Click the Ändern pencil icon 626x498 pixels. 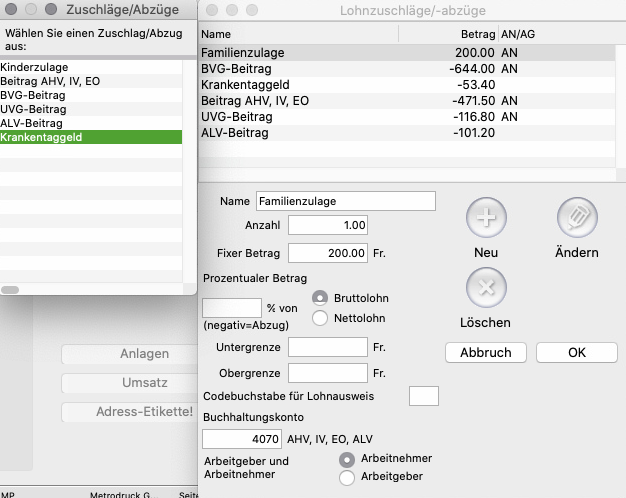(576, 217)
